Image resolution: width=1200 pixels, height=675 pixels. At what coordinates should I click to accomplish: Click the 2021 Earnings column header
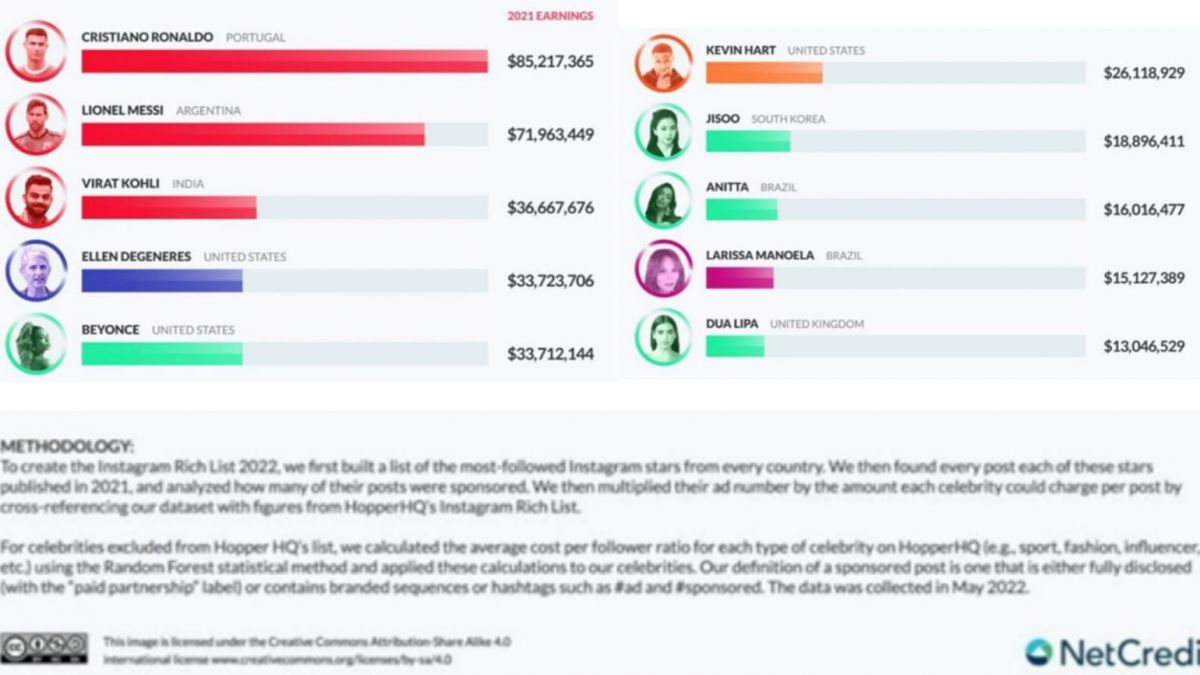point(550,16)
